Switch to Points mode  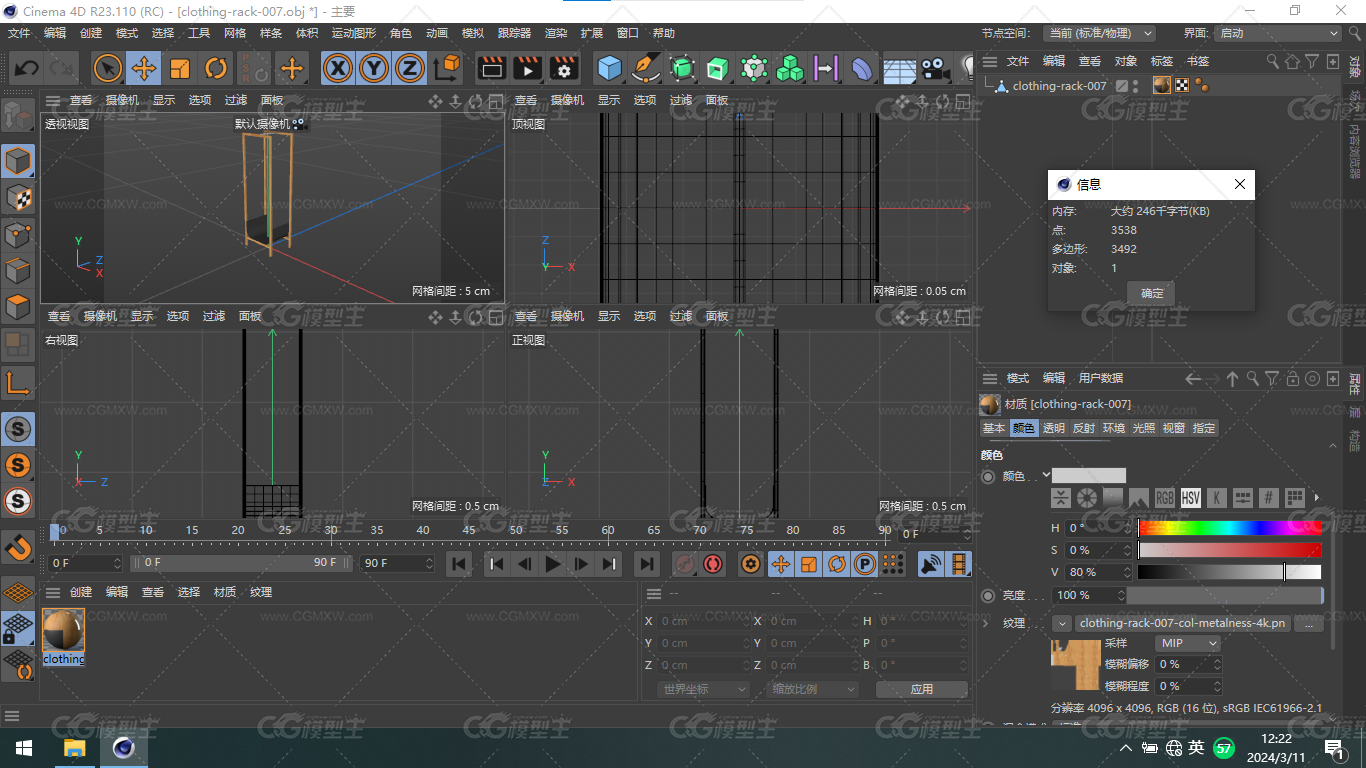(19, 234)
